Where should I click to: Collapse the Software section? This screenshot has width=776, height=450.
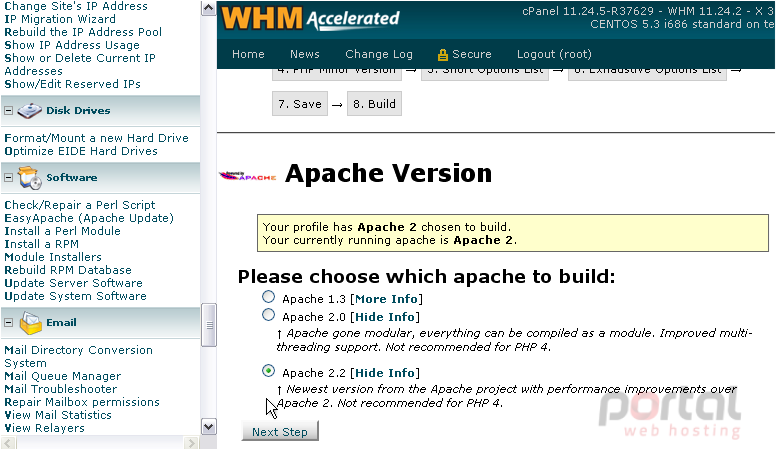(x=8, y=178)
